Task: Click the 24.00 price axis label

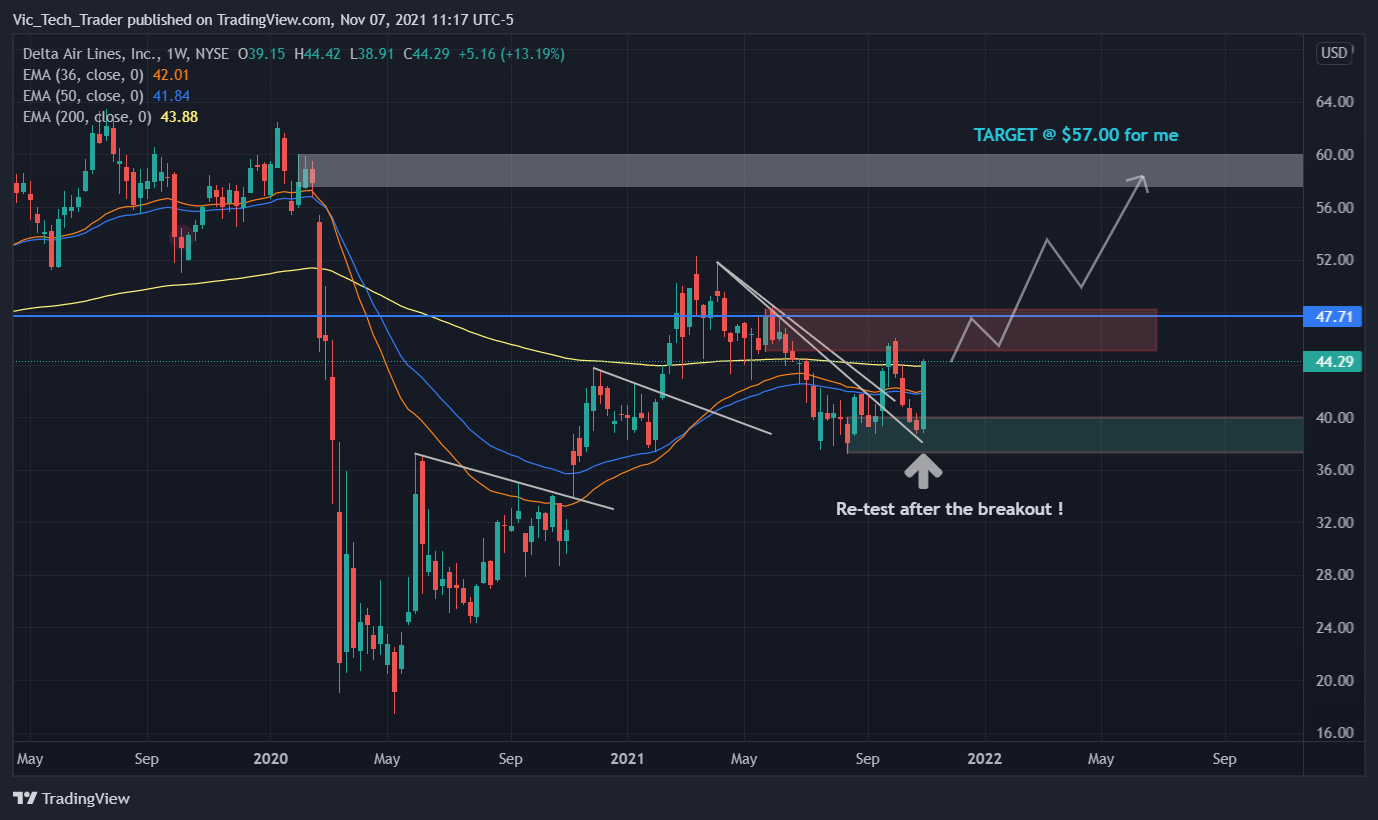Action: [1337, 628]
